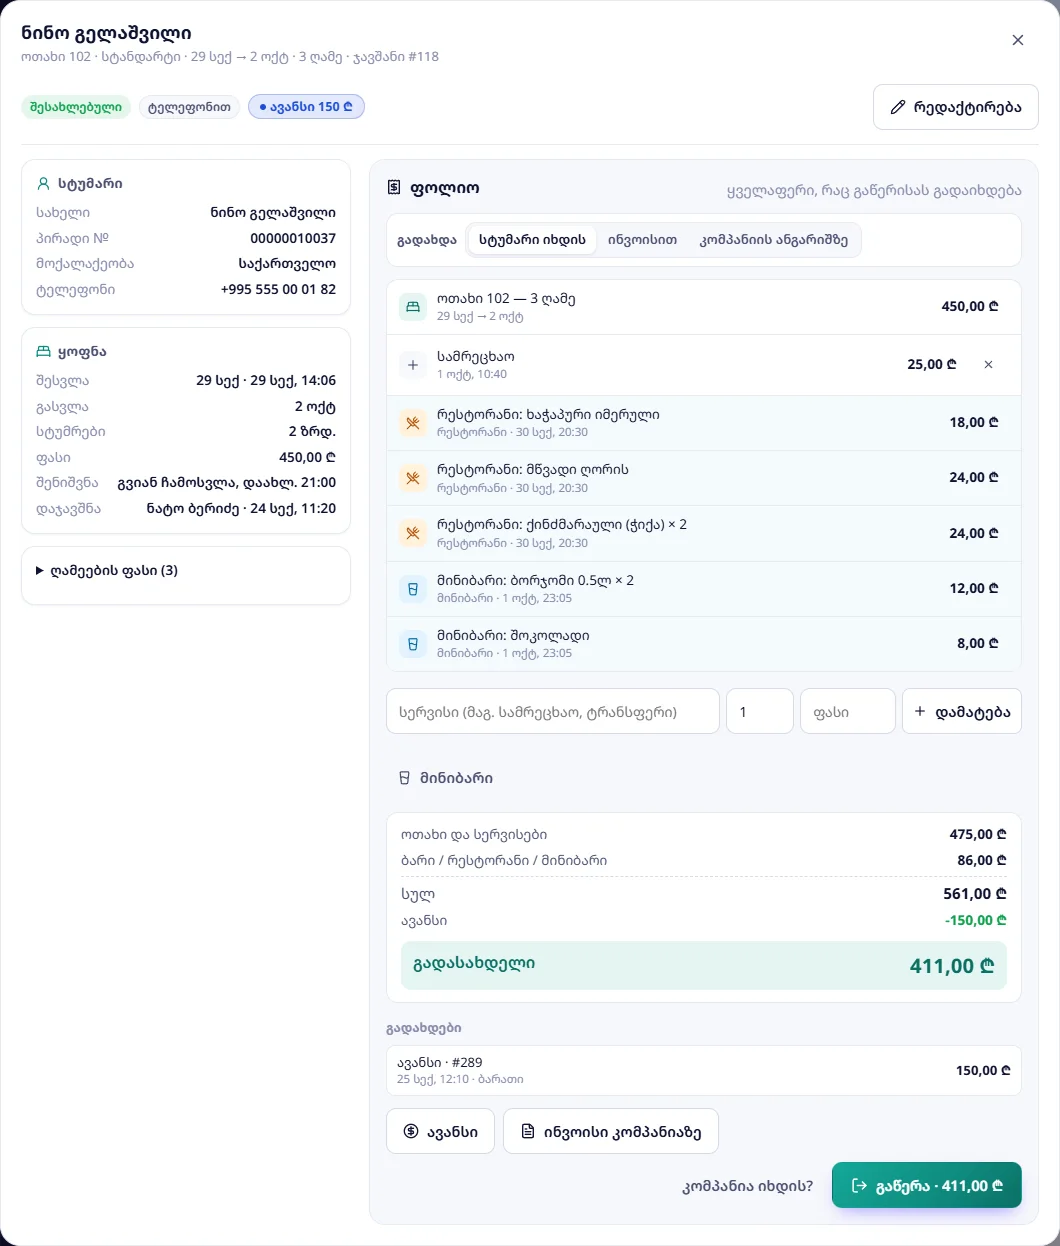
Task: Click the ავანსი advance payment button
Action: coord(440,1131)
